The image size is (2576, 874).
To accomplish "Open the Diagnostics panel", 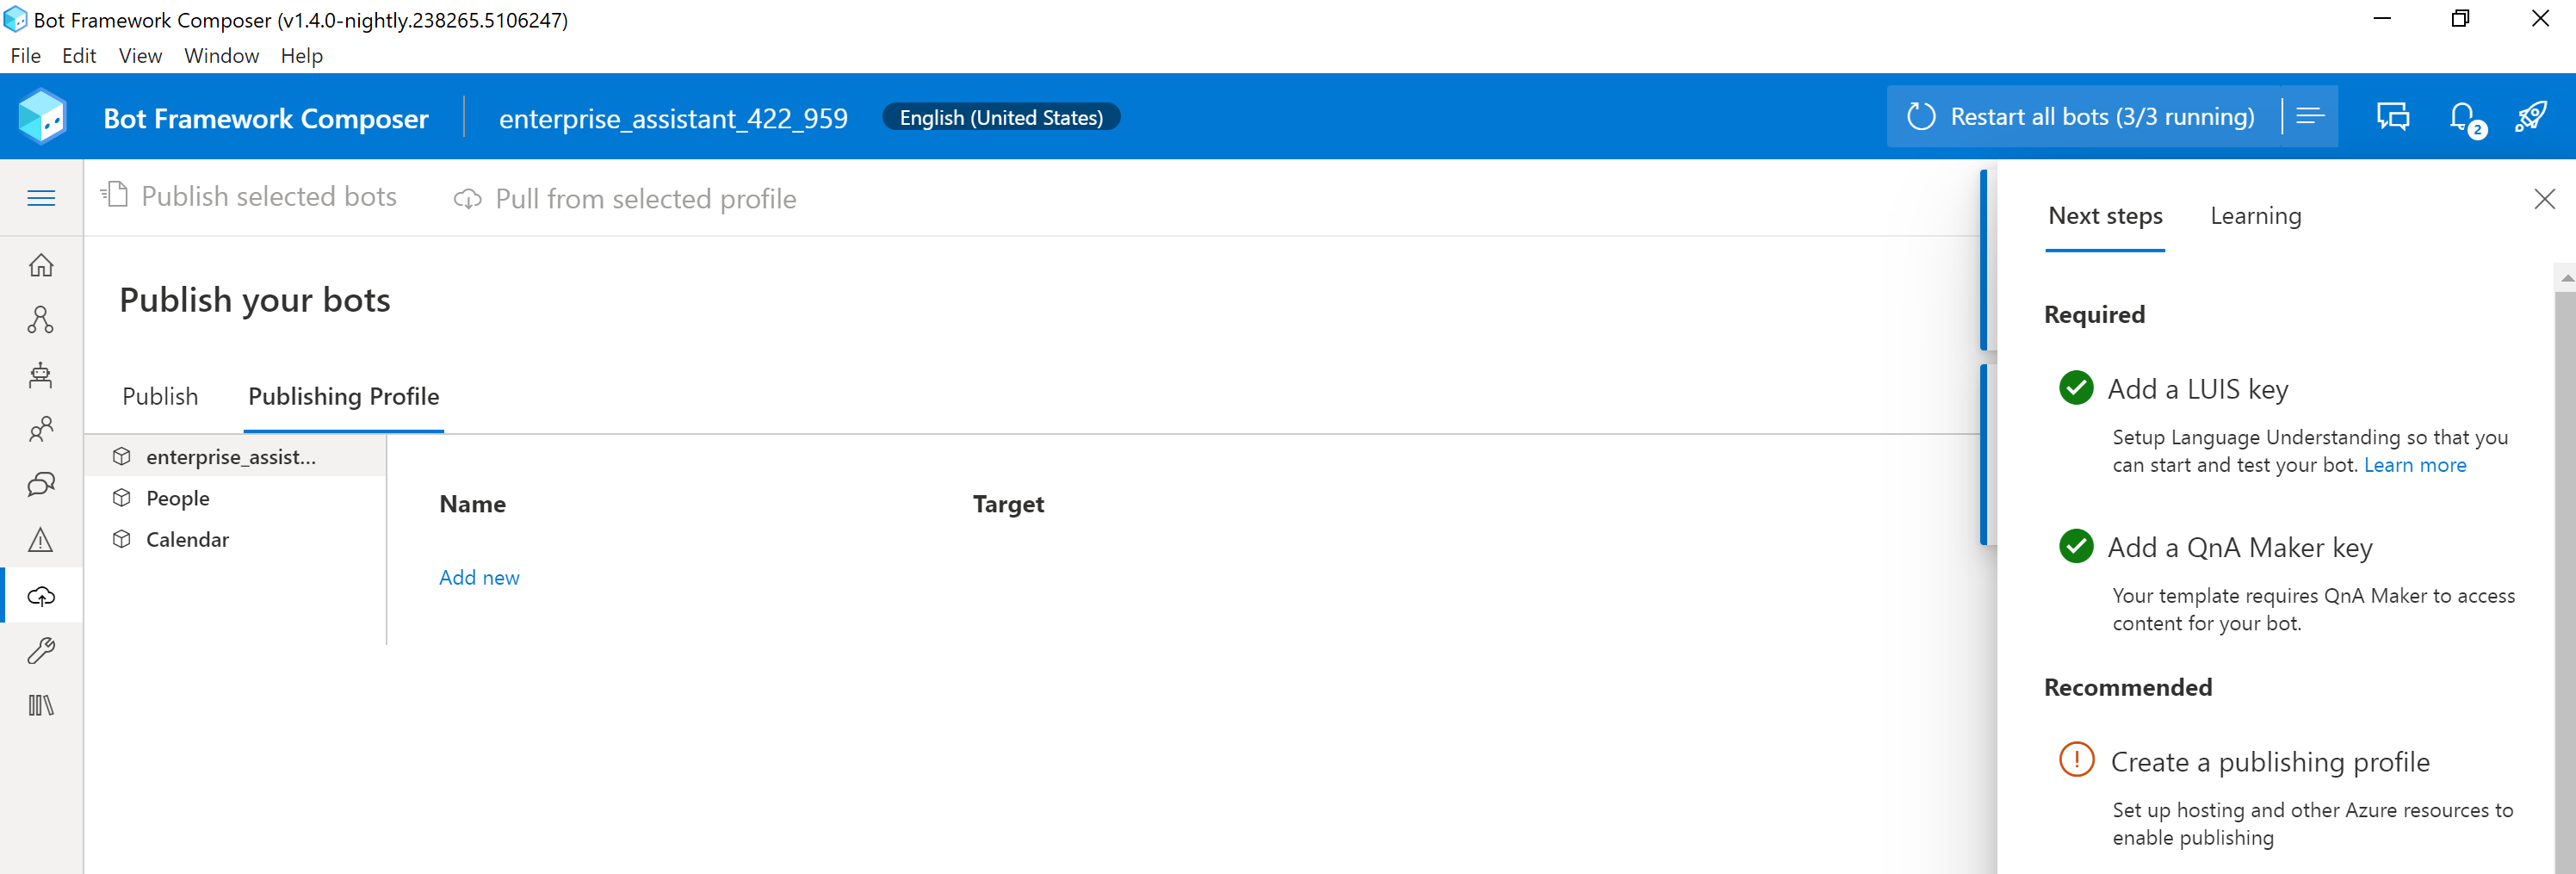I will pyautogui.click(x=41, y=539).
